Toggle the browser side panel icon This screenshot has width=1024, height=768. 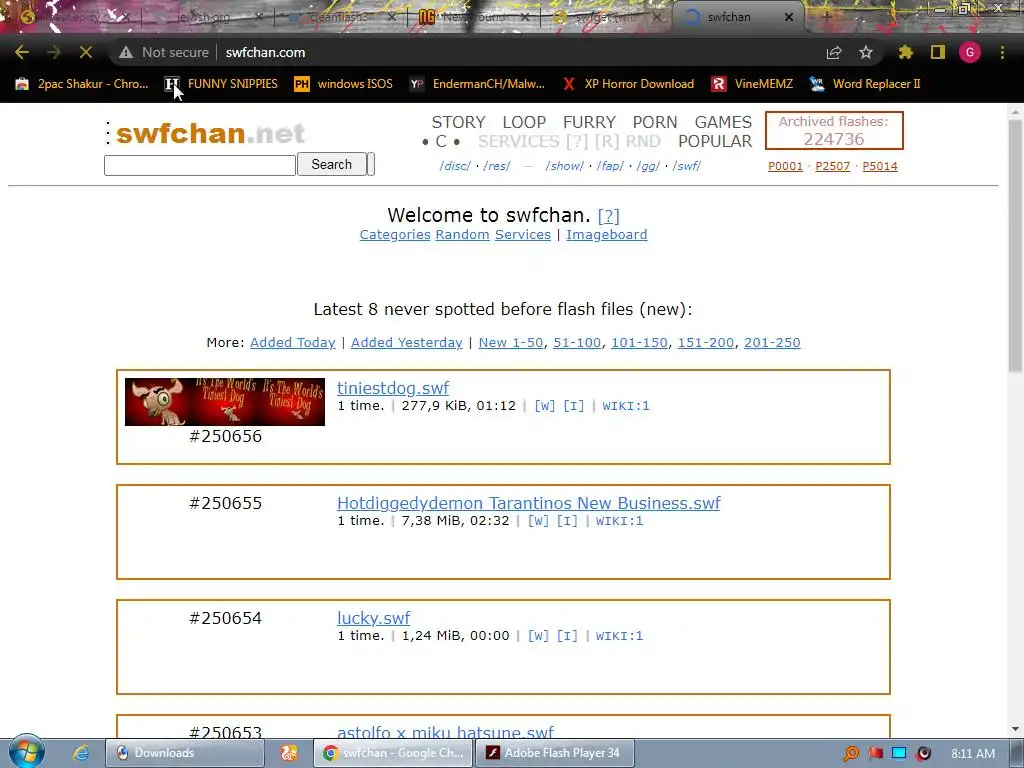(x=938, y=52)
